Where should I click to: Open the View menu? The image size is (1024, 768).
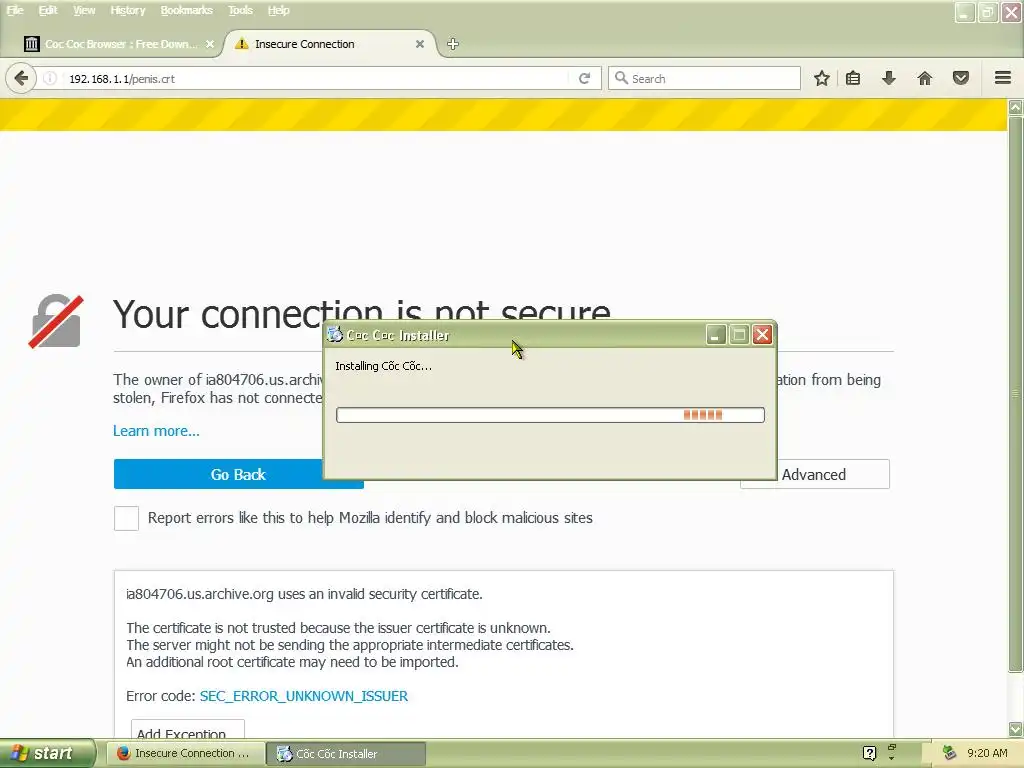84,10
